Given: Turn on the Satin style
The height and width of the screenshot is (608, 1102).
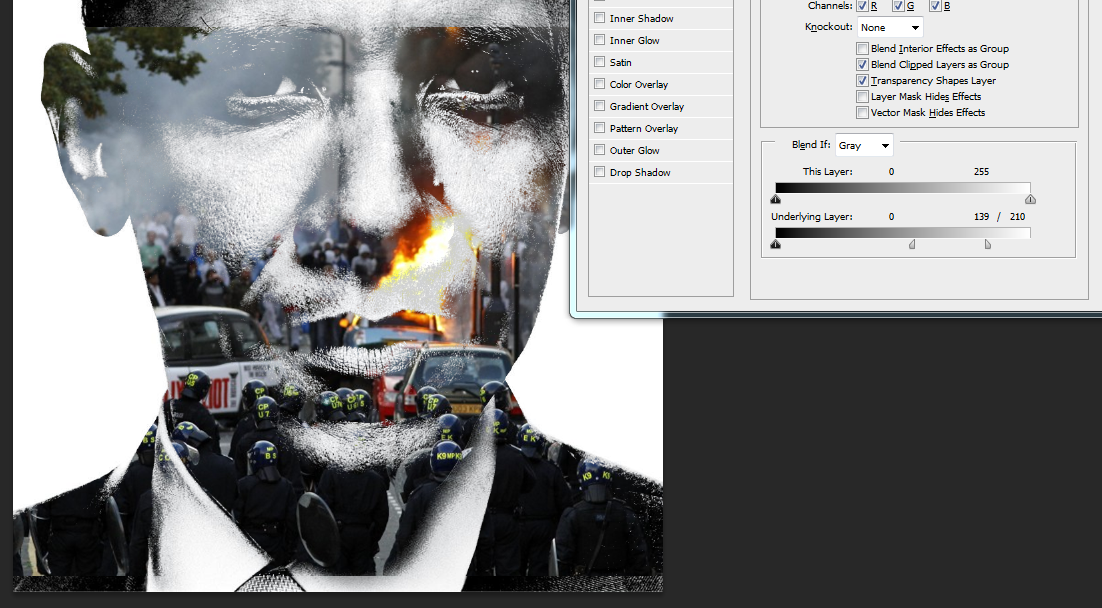Looking at the screenshot, I should pyautogui.click(x=600, y=62).
